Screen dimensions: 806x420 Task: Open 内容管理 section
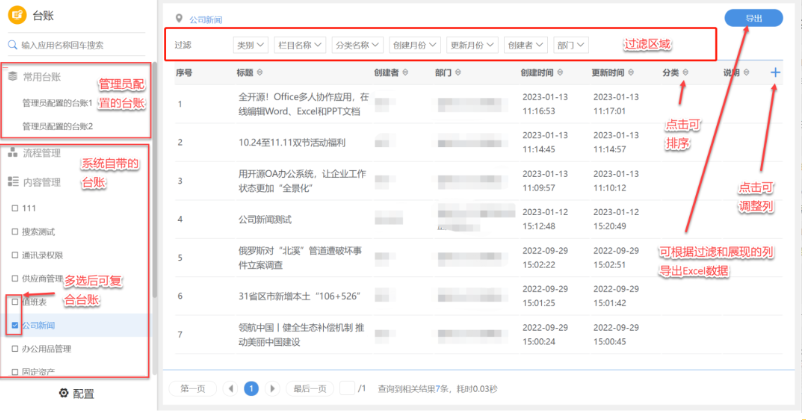(41, 182)
